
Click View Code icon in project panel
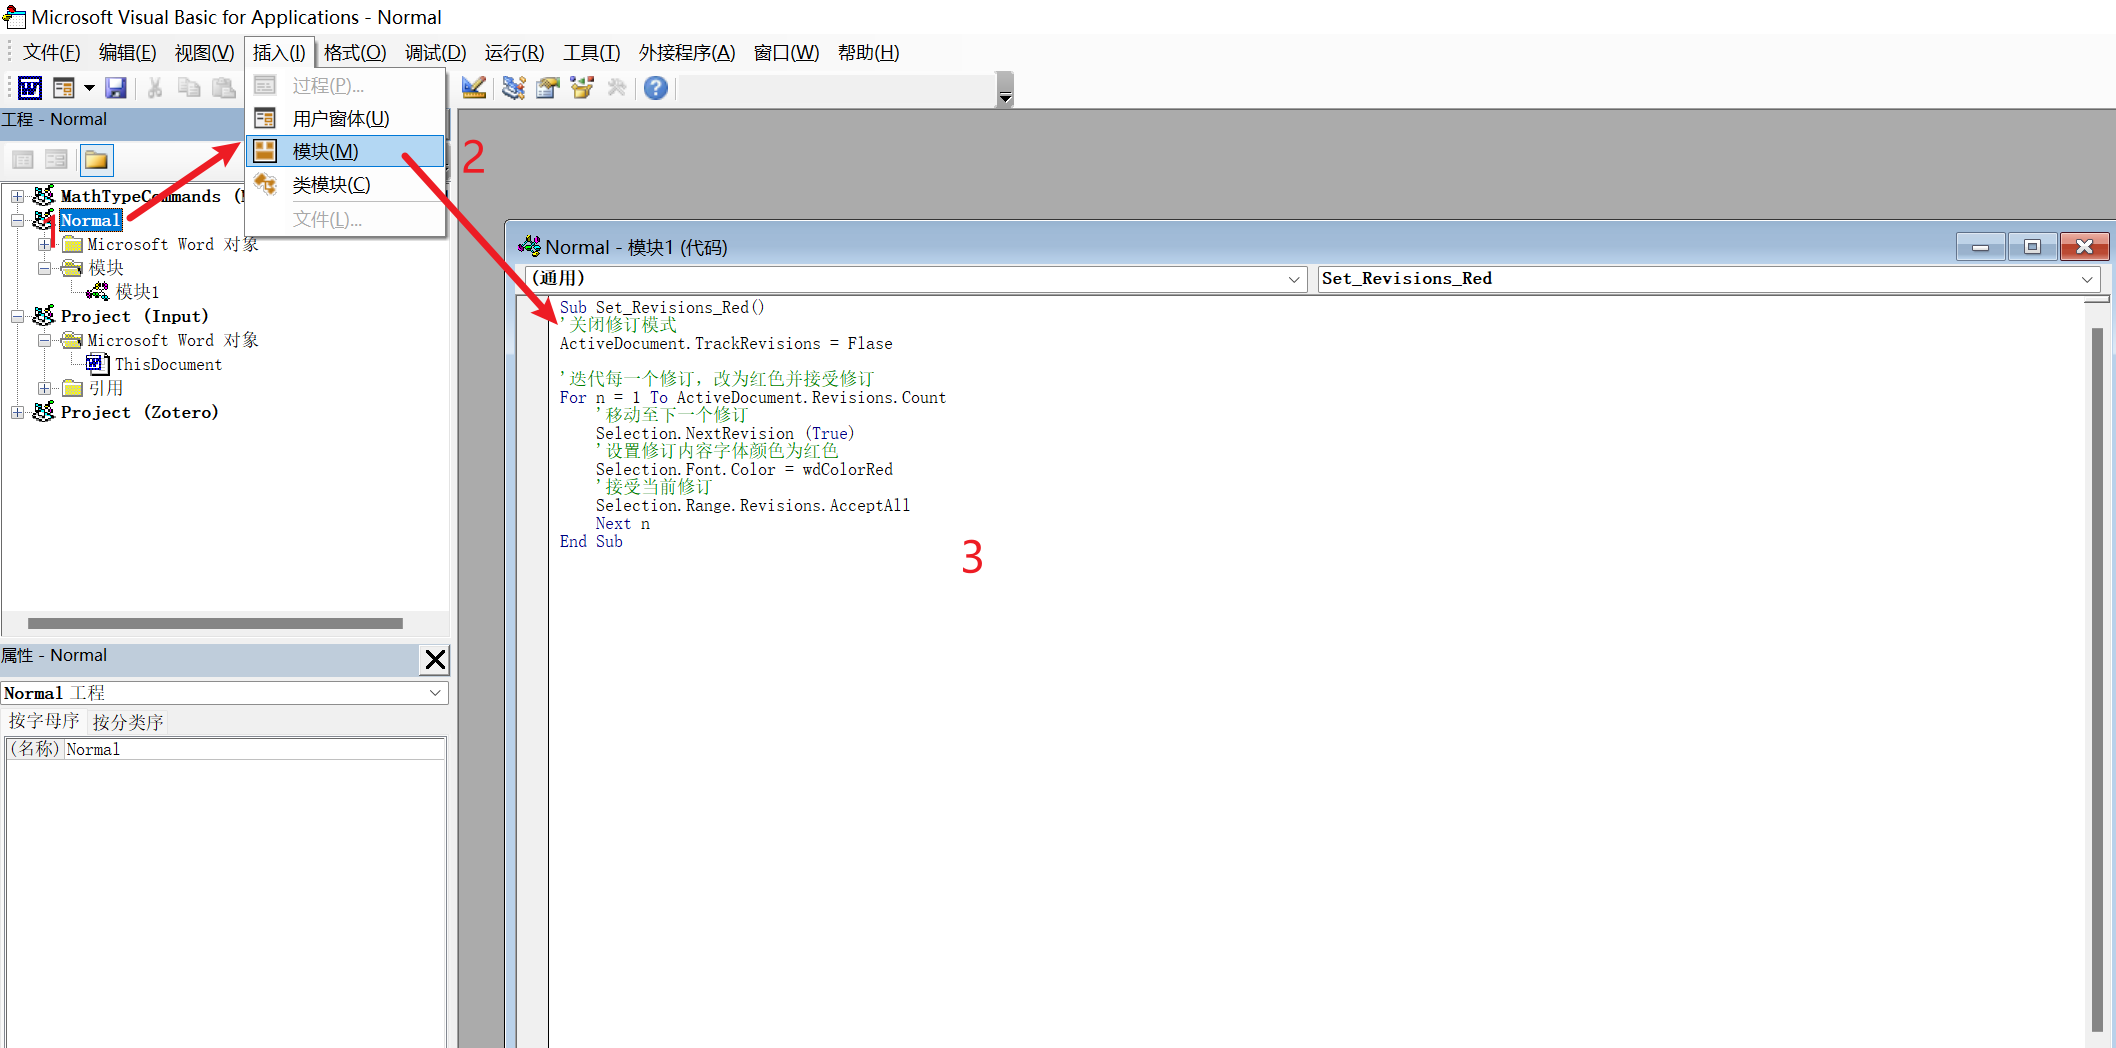[23, 160]
